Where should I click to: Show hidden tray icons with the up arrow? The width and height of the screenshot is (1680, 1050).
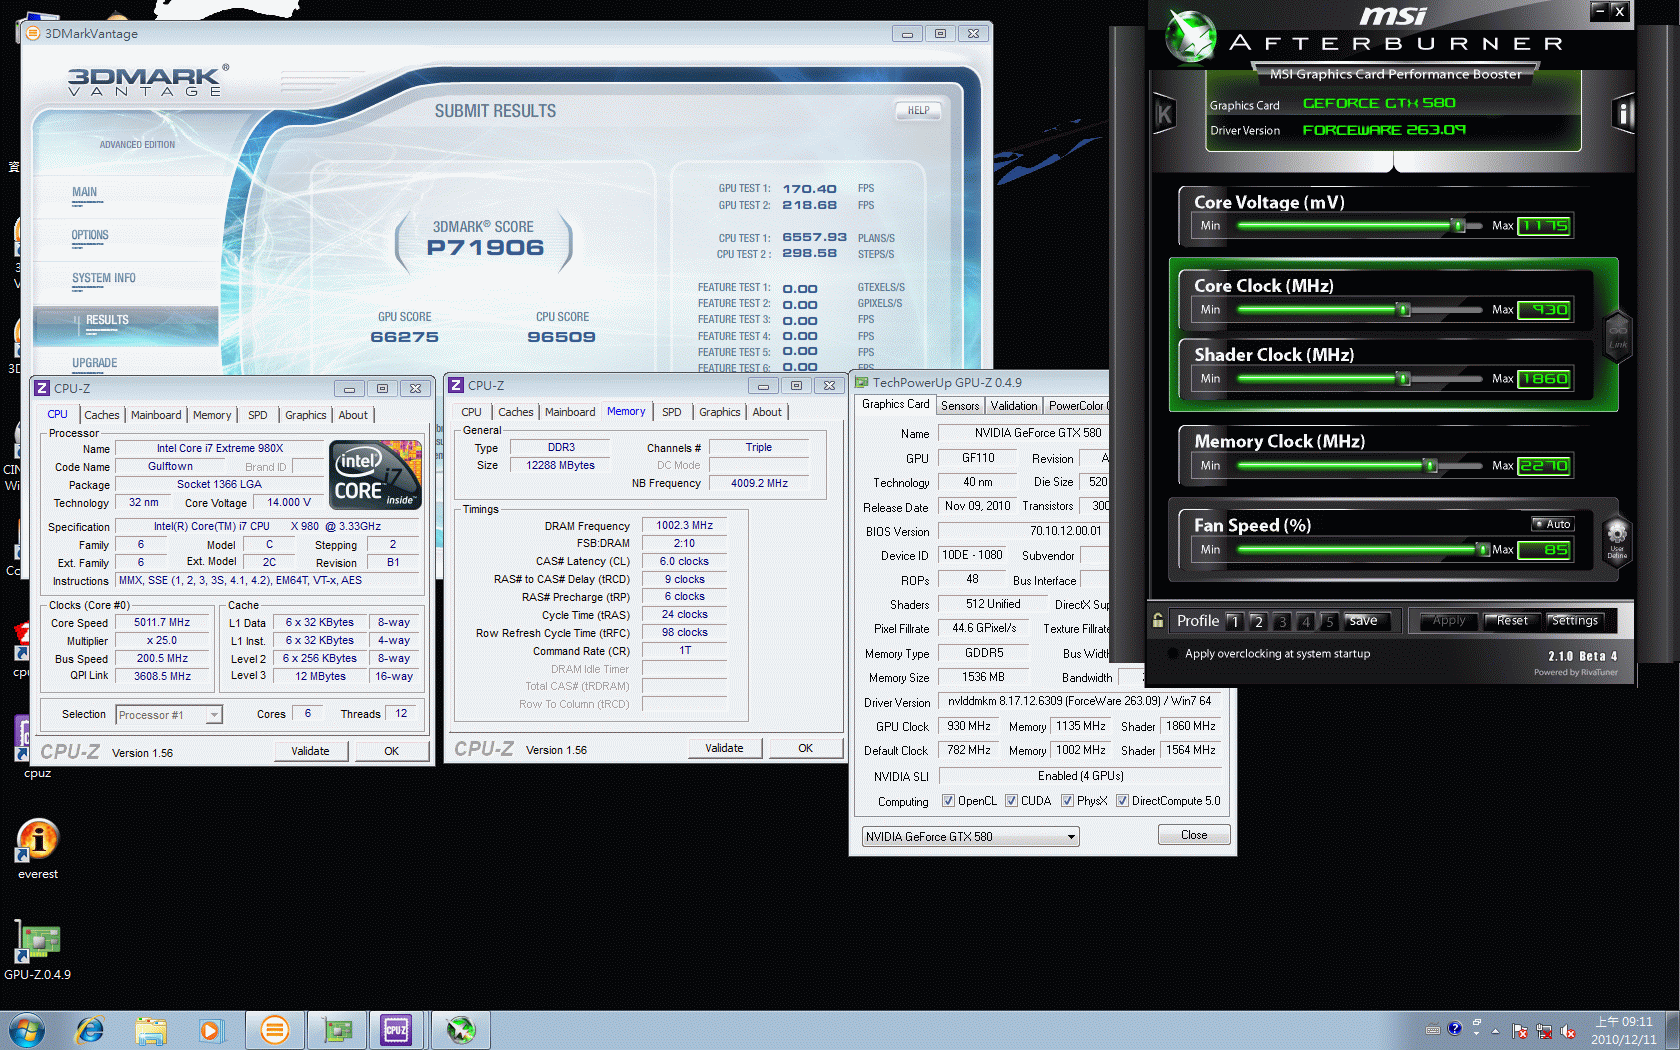coord(1495,1031)
